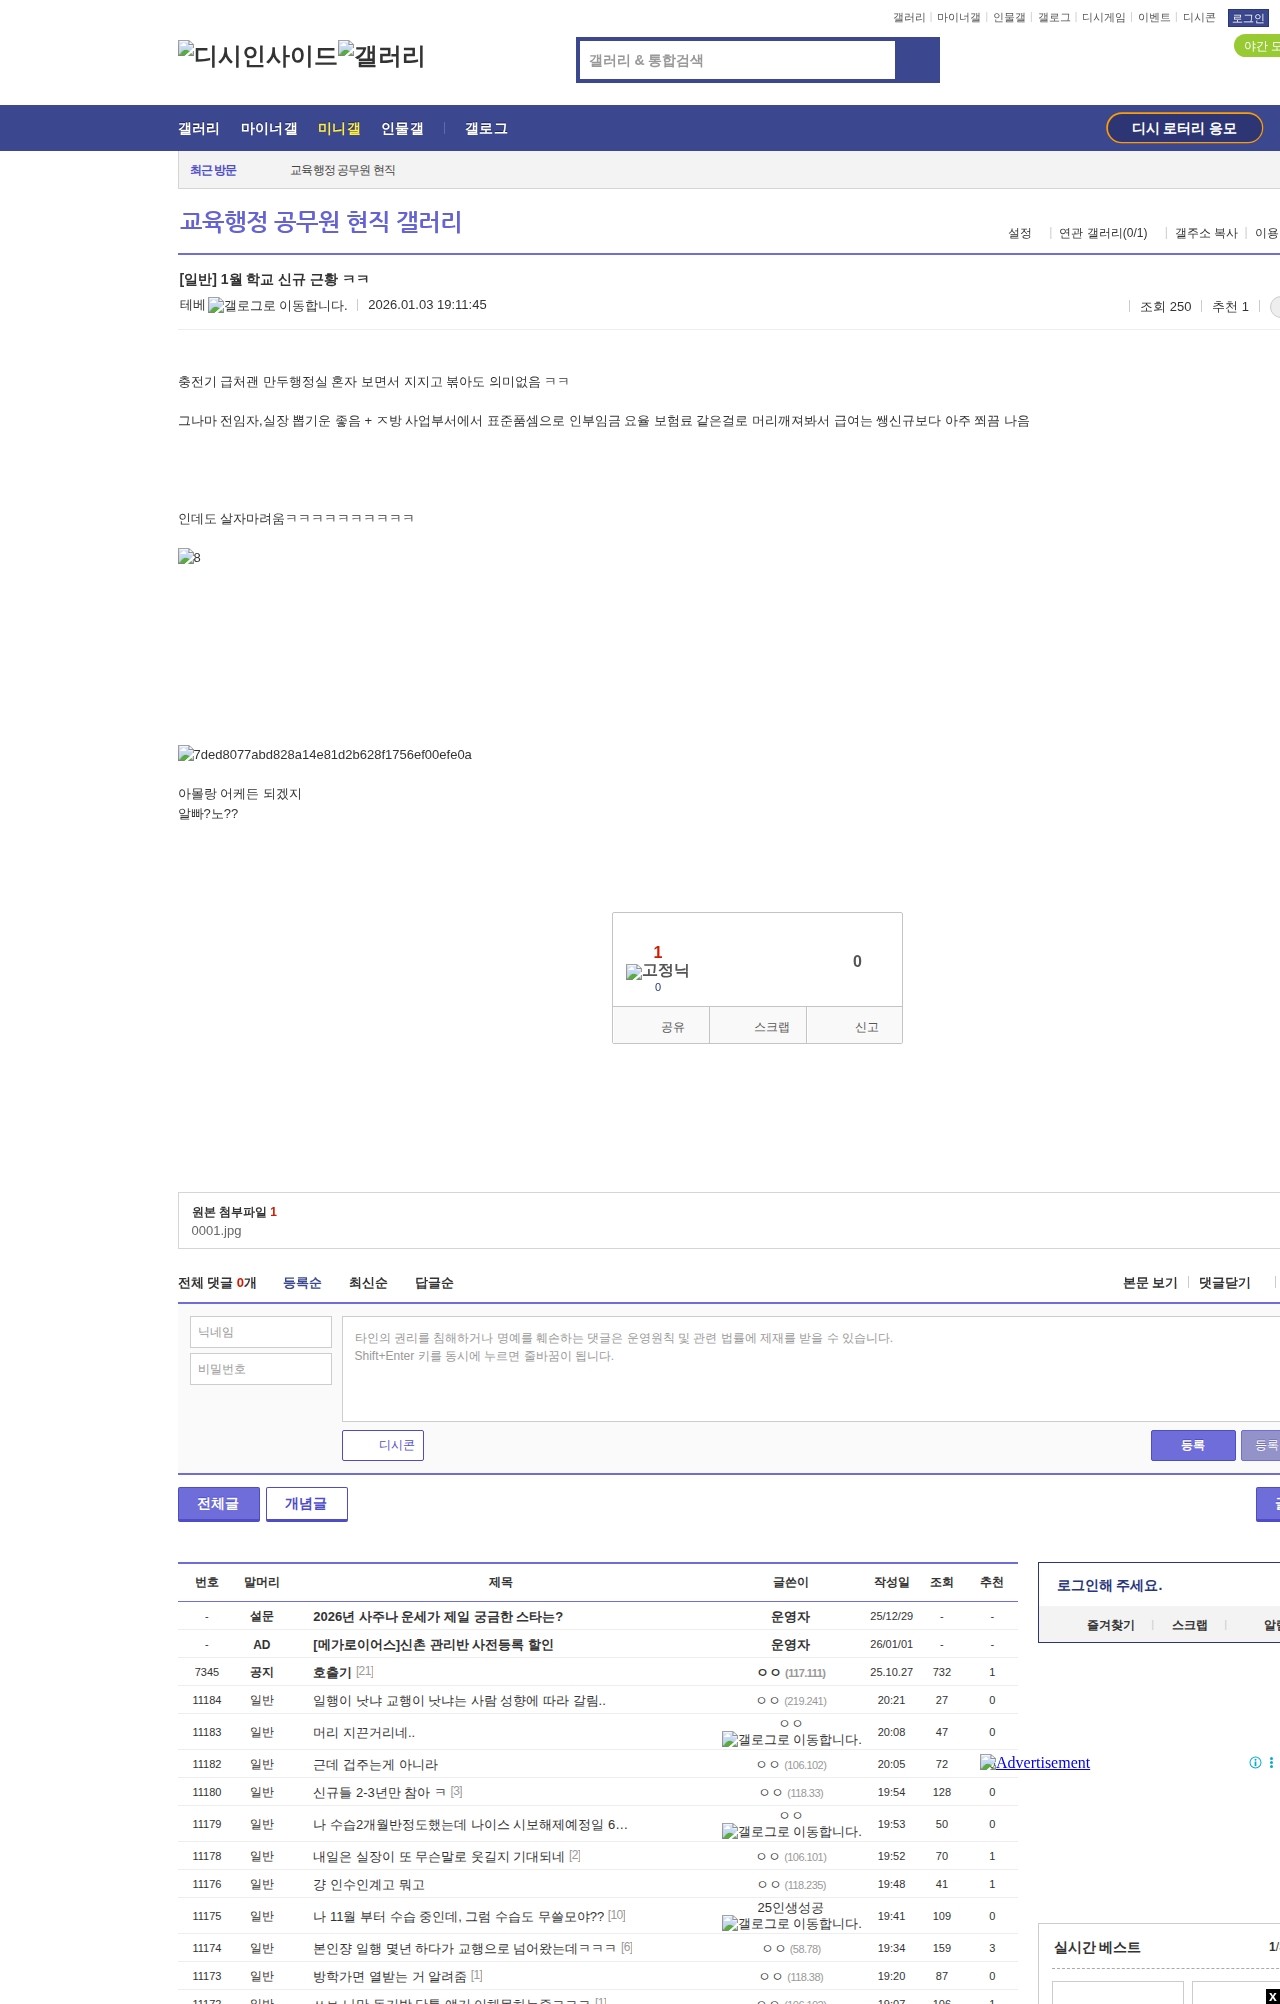Report the post with 신고
The height and width of the screenshot is (2004, 1280).
[855, 1026]
